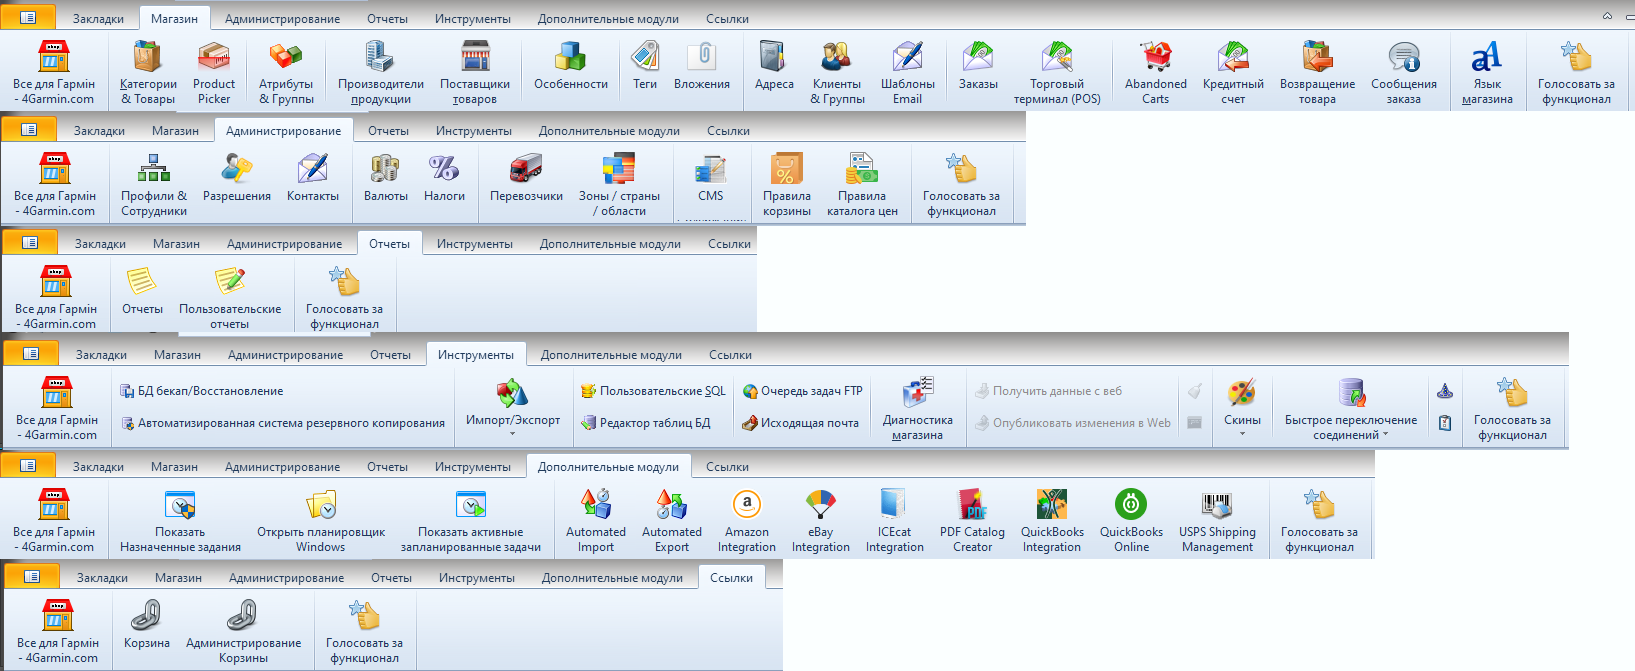The height and width of the screenshot is (671, 1635).
Task: Open Сообщения заказа
Action: 1404,73
